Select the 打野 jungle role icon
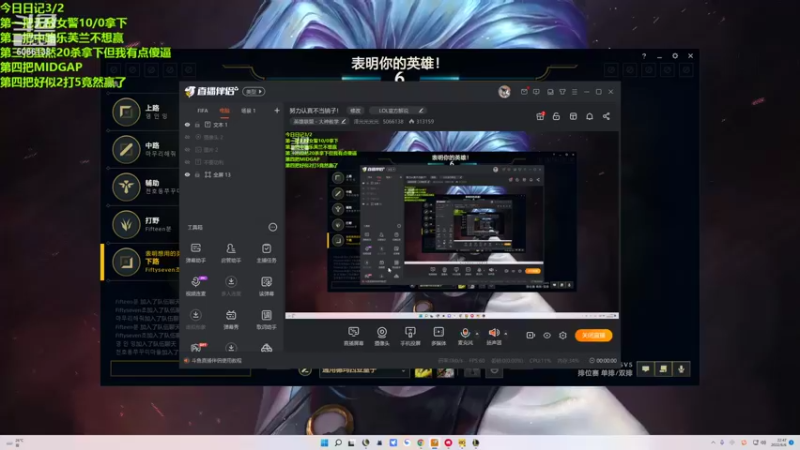800x450 pixels. click(126, 224)
